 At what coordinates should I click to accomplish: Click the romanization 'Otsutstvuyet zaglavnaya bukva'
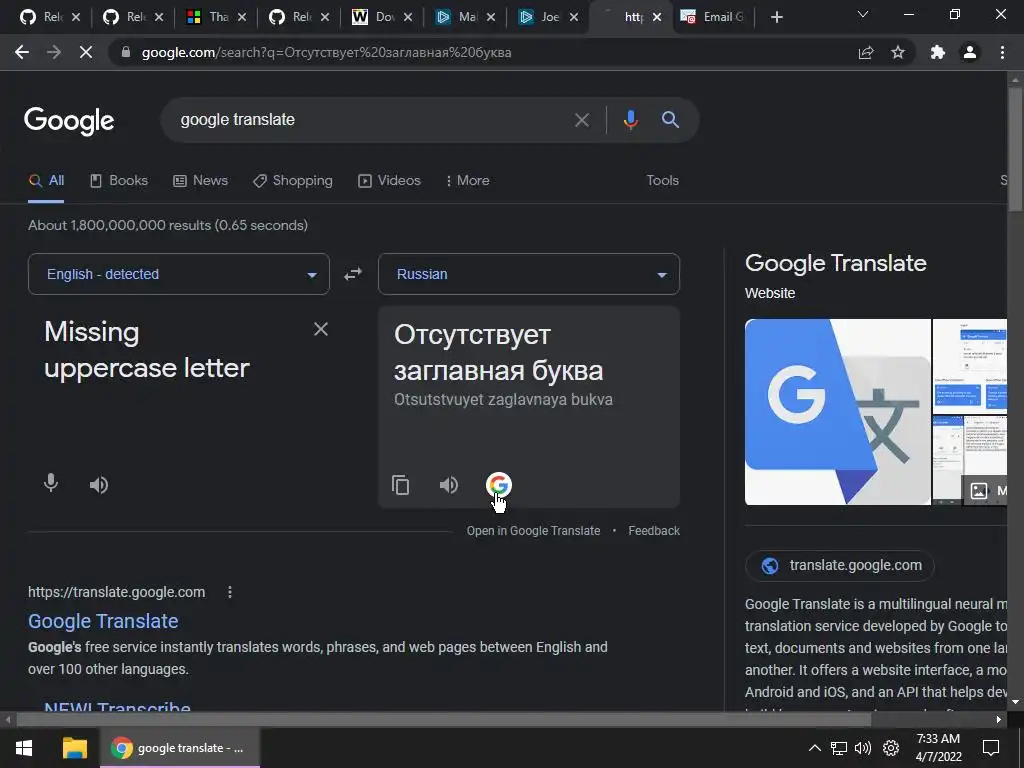(504, 400)
